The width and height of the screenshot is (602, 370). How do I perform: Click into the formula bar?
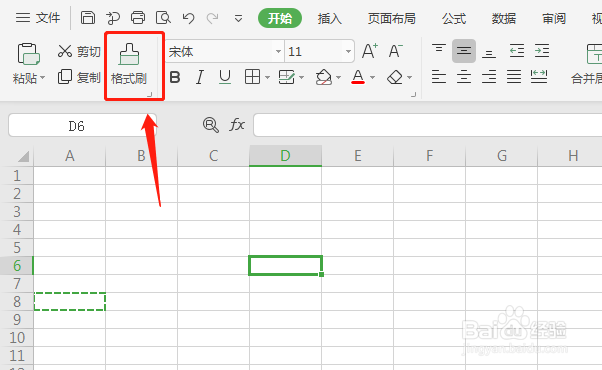427,125
